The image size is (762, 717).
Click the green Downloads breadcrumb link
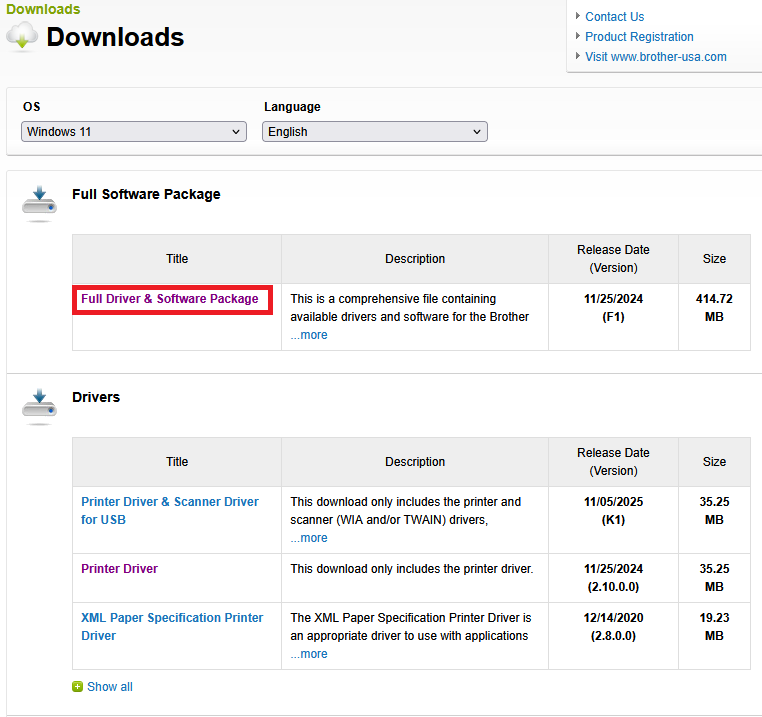(43, 9)
